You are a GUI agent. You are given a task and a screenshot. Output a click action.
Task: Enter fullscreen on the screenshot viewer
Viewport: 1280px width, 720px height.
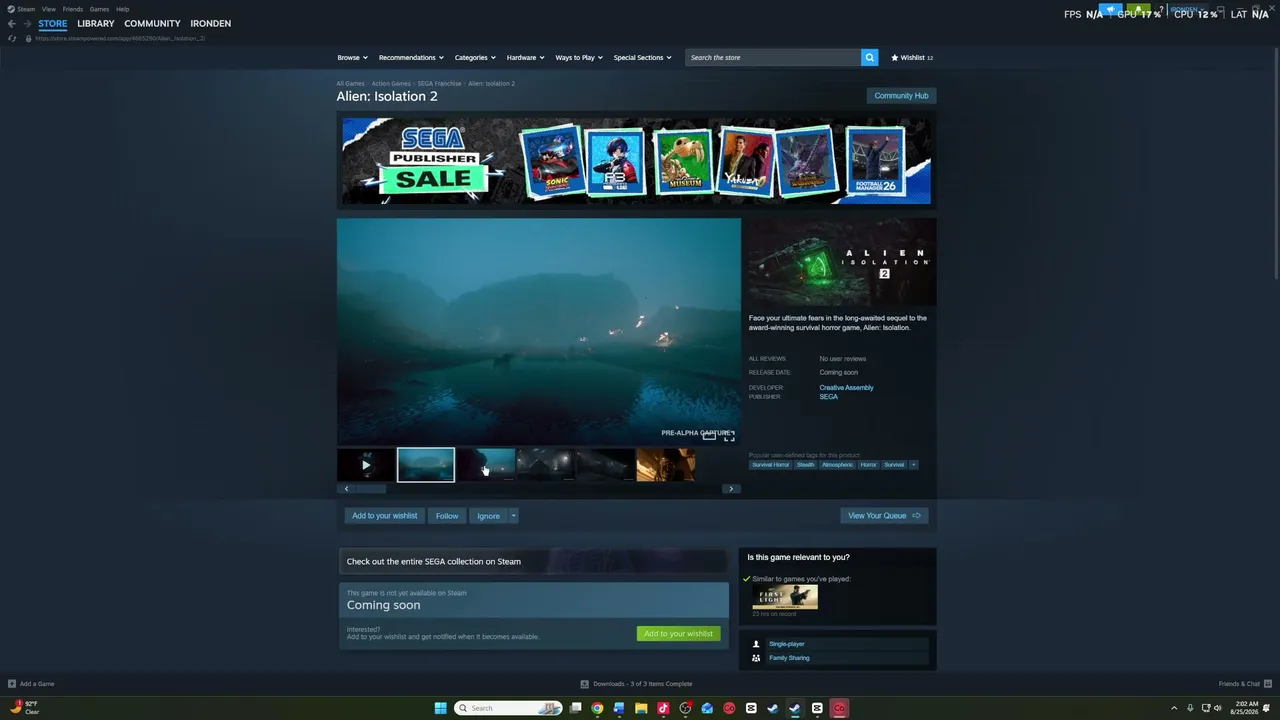click(729, 435)
